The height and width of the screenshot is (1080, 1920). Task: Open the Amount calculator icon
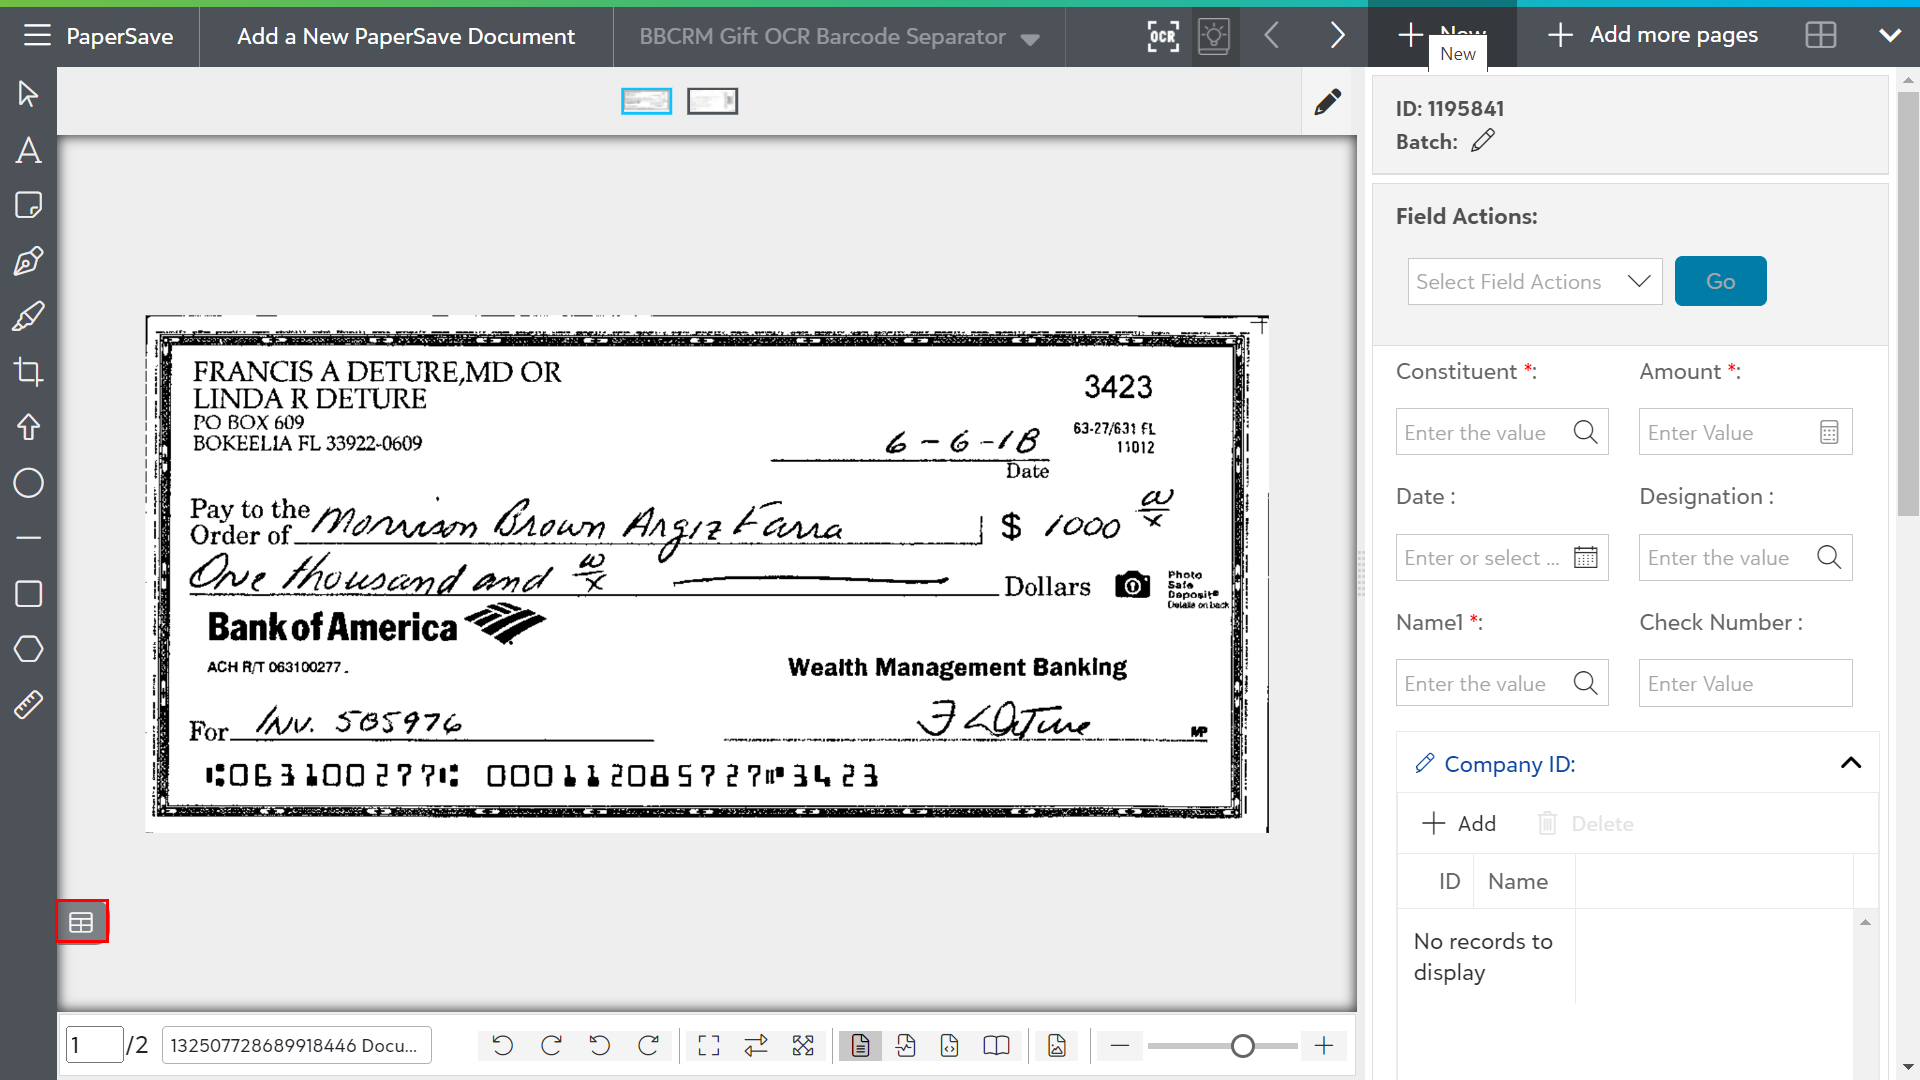(x=1828, y=433)
